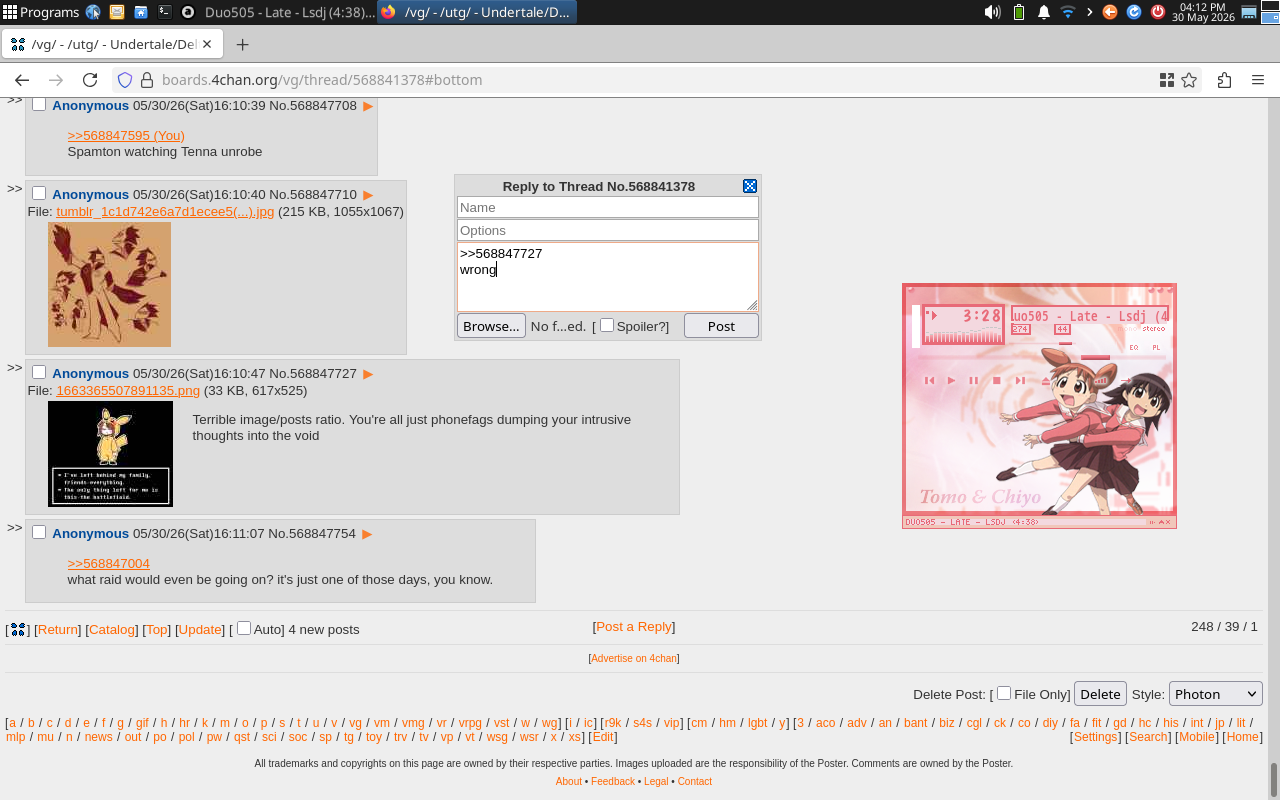The width and height of the screenshot is (1280, 800).
Task: Tick the Spoiler checkbox in reply form
Action: click(x=607, y=325)
